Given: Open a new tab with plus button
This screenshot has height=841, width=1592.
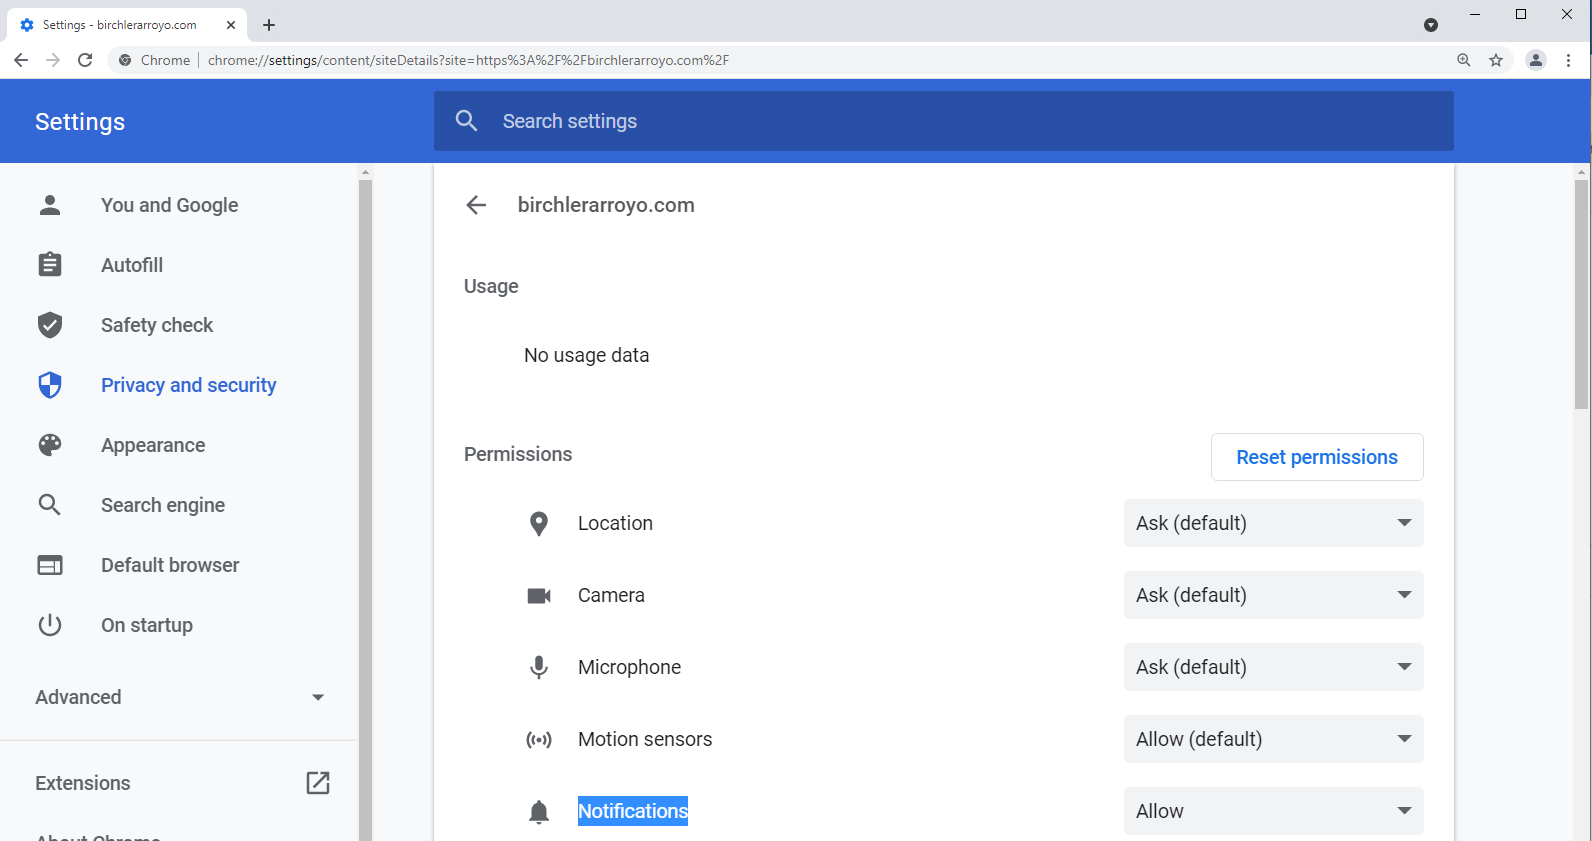Looking at the screenshot, I should pos(269,25).
